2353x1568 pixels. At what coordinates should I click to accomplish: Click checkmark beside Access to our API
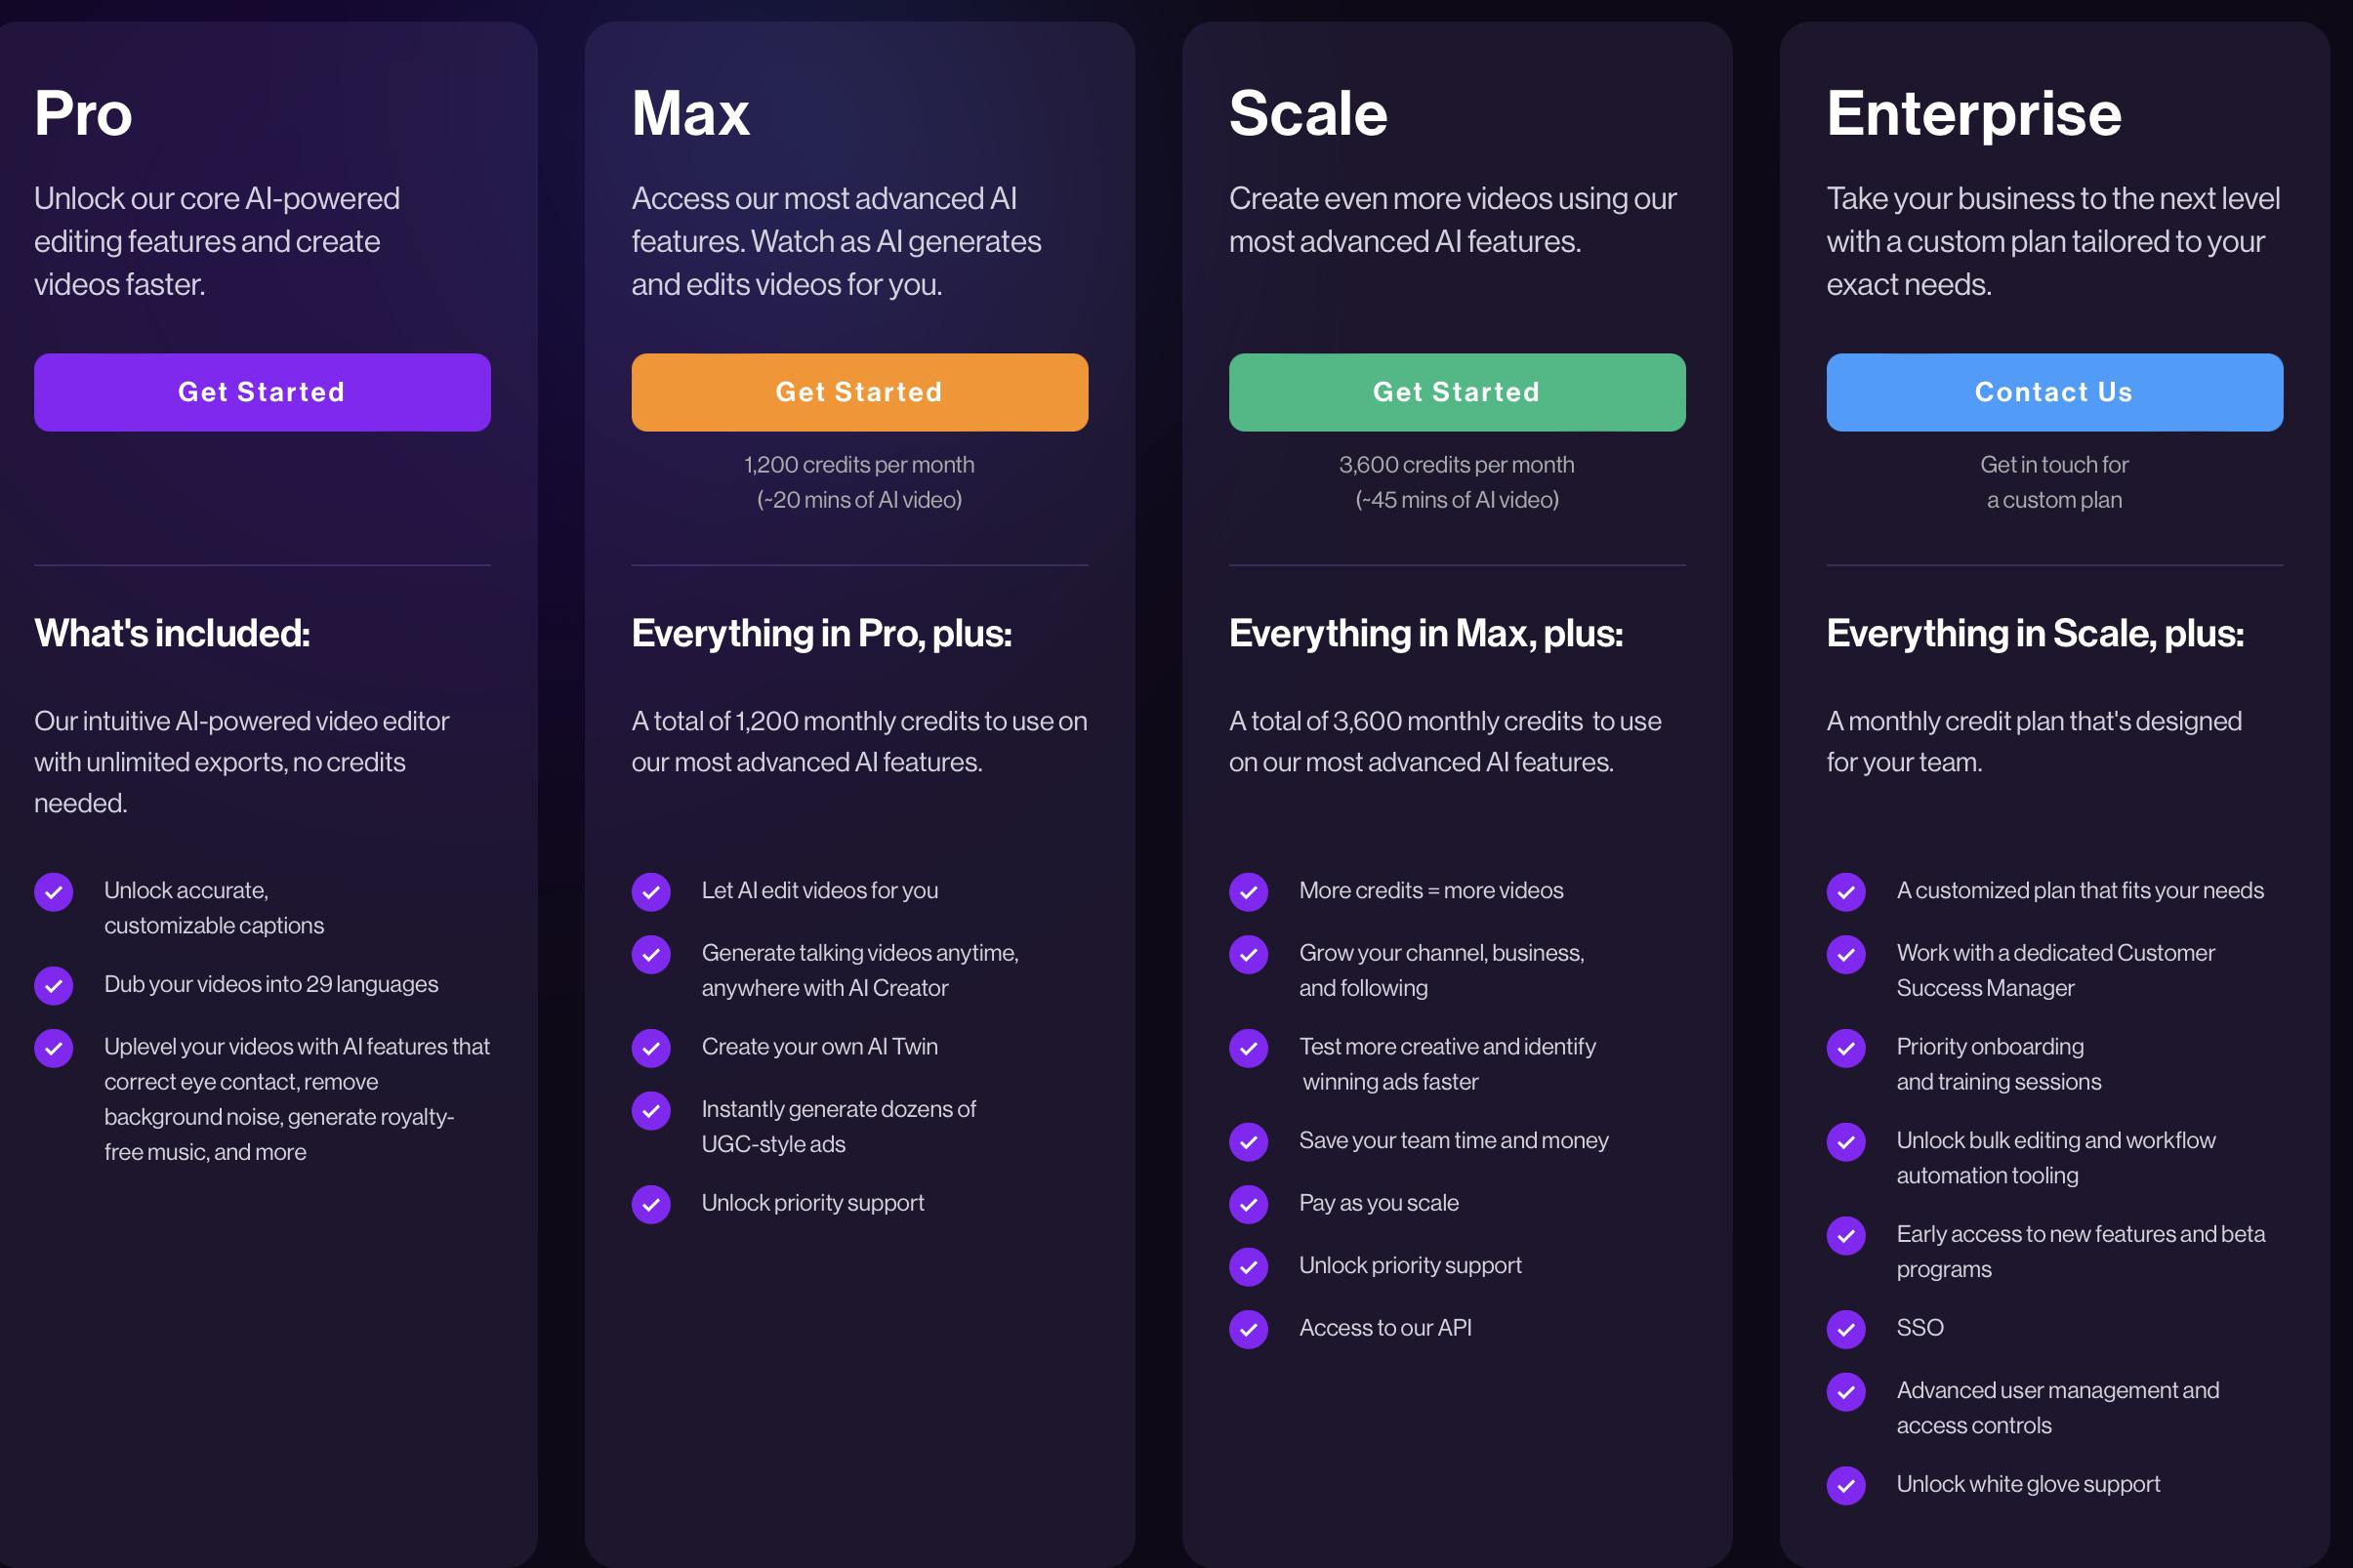coord(1248,1329)
